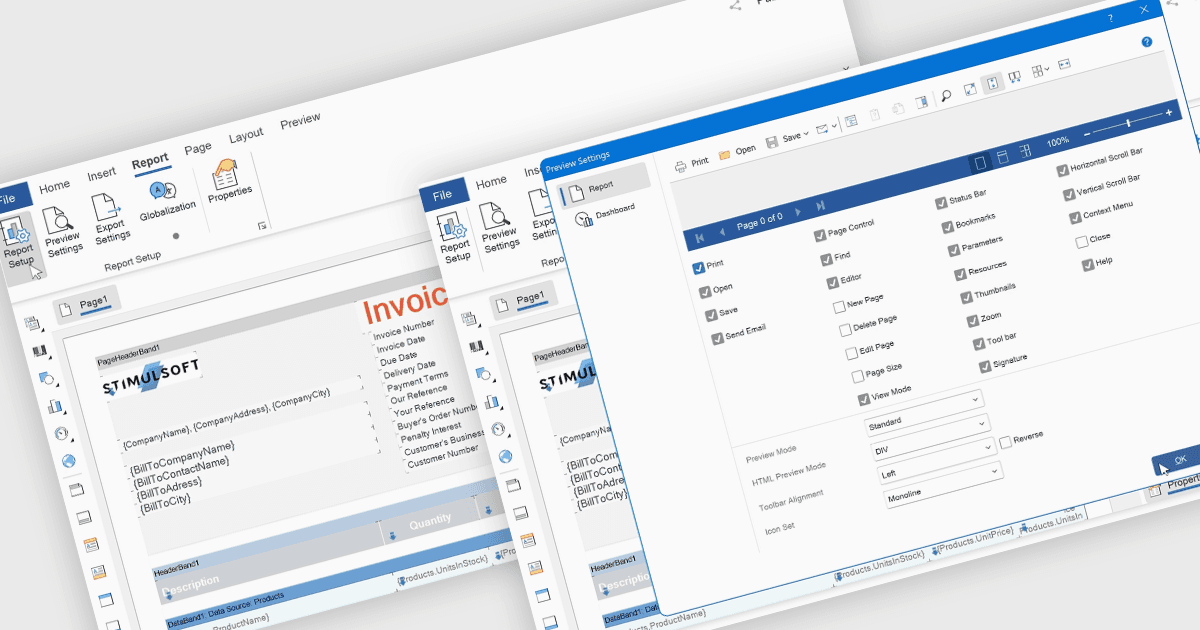Click magnifier Find icon in preview toolbar

(x=946, y=97)
